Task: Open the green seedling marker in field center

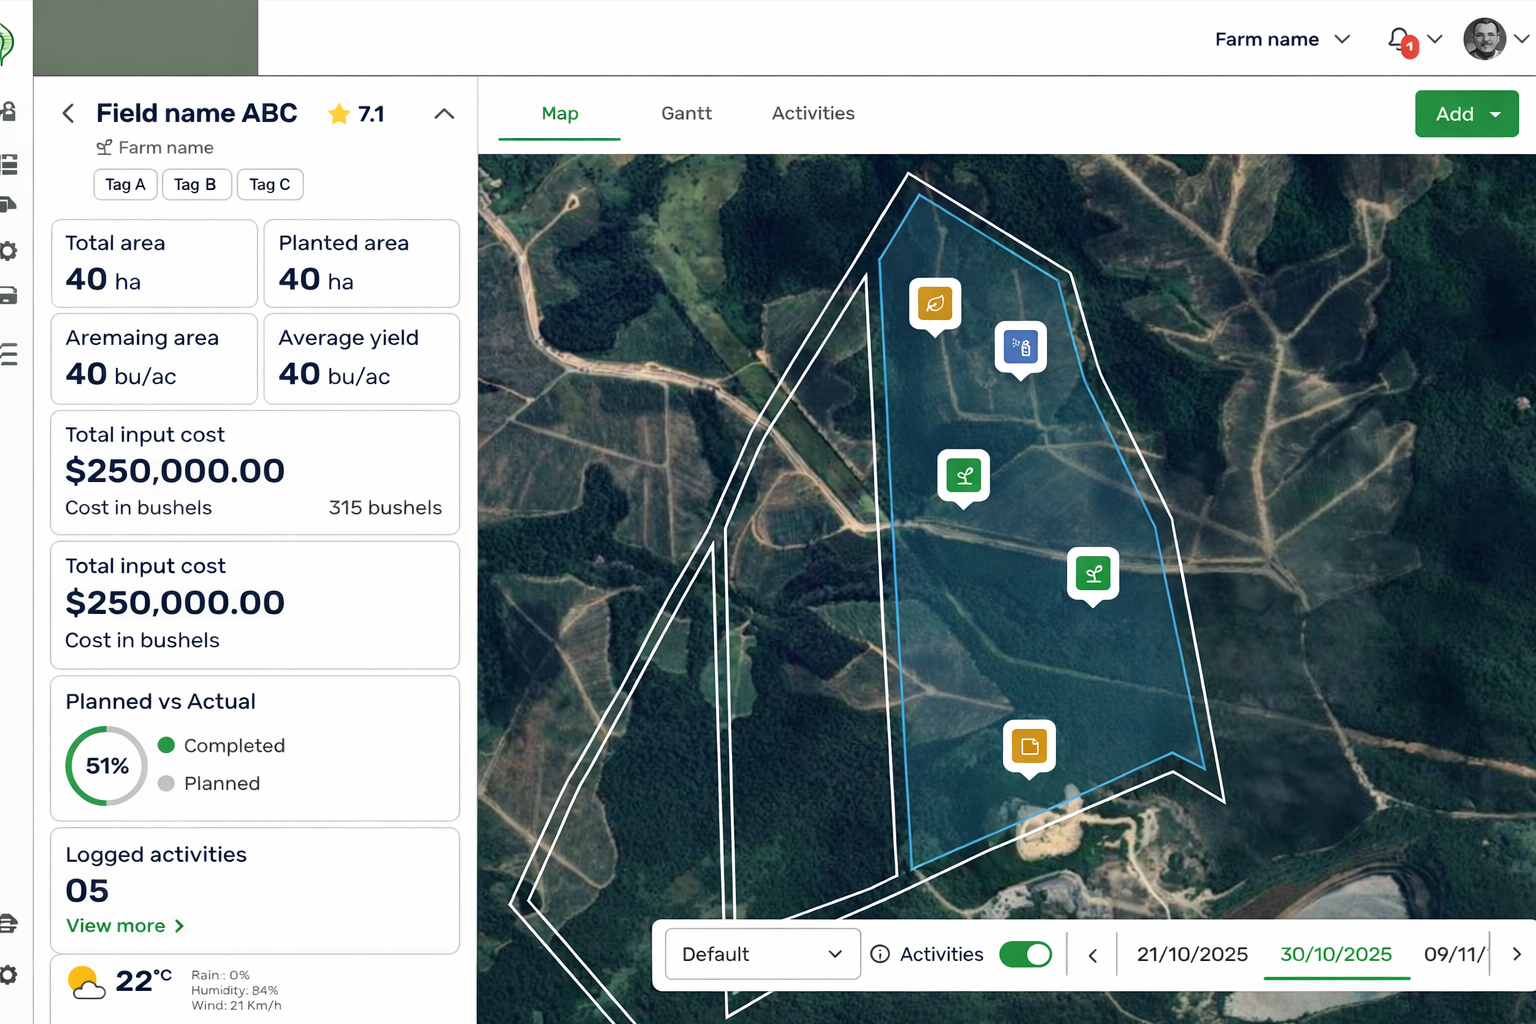Action: pos(964,476)
